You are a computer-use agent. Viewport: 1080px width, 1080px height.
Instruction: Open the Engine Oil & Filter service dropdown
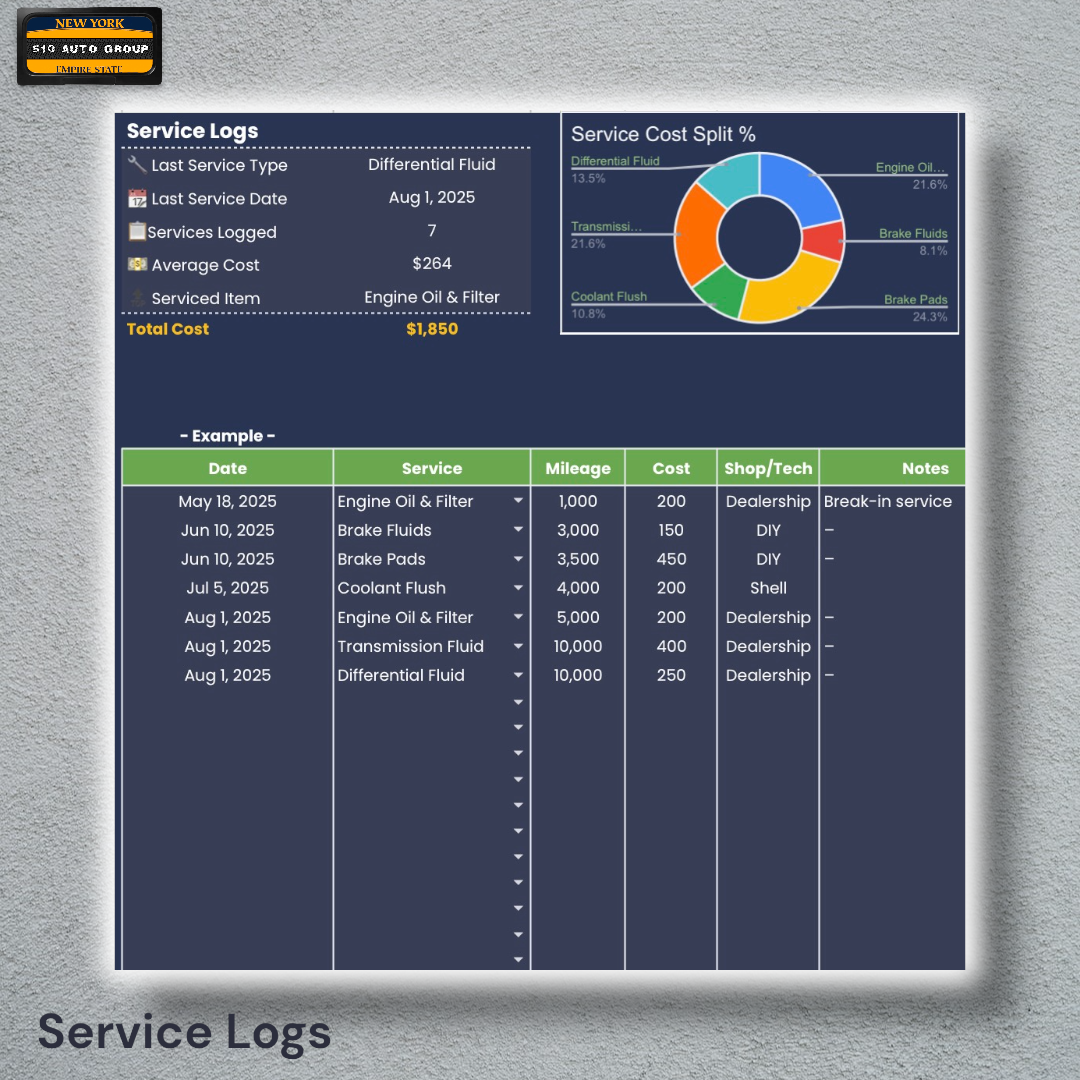518,501
